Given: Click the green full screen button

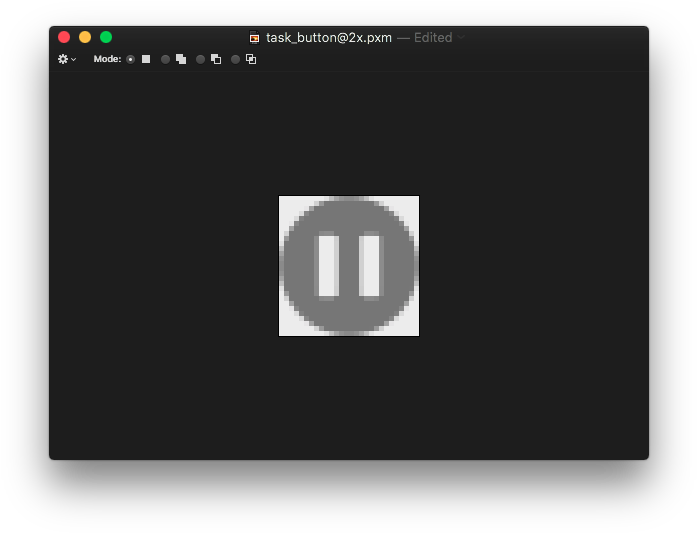Looking at the screenshot, I should [106, 37].
